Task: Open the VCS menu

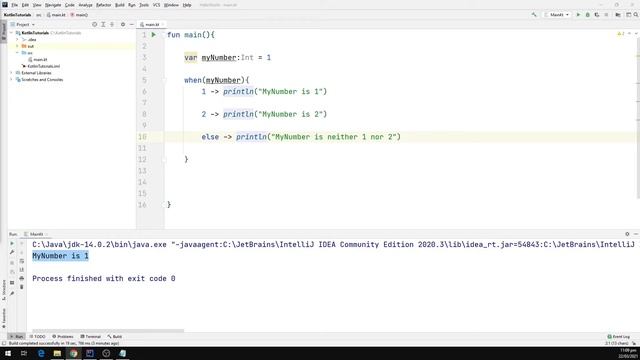Action: tap(156, 5)
